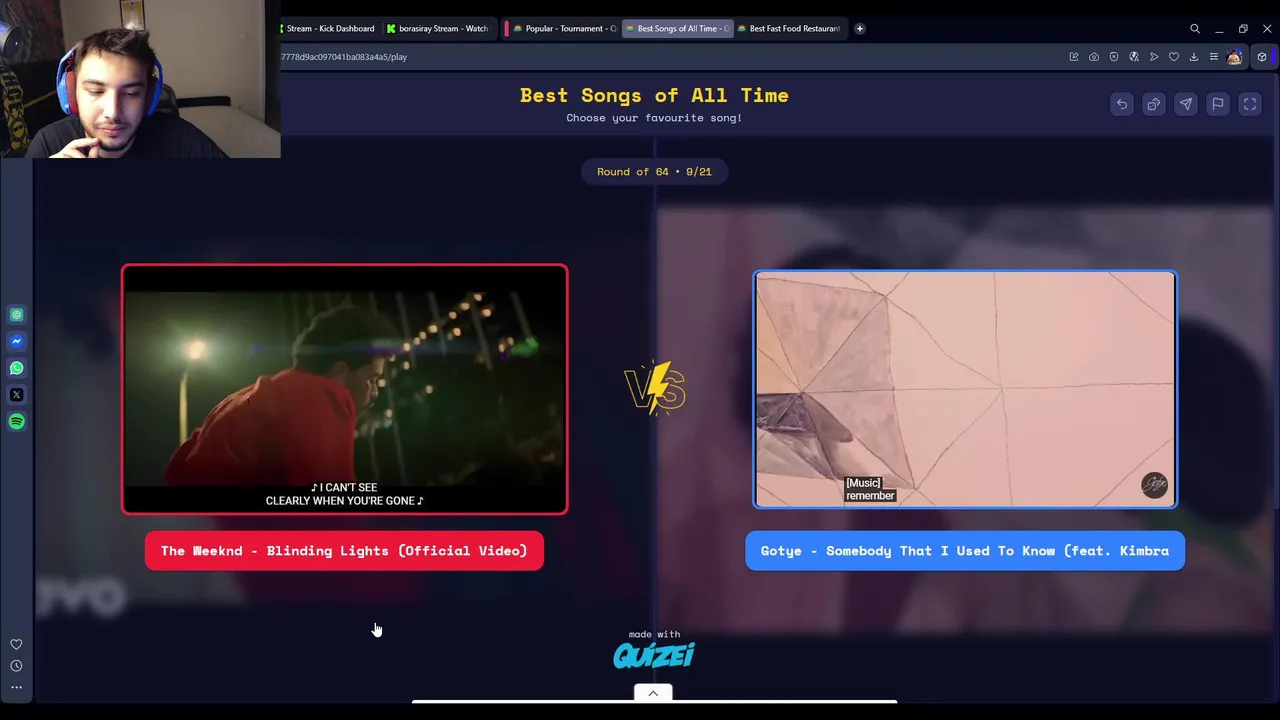
Task: Click the Quizei logo link
Action: [x=654, y=655]
